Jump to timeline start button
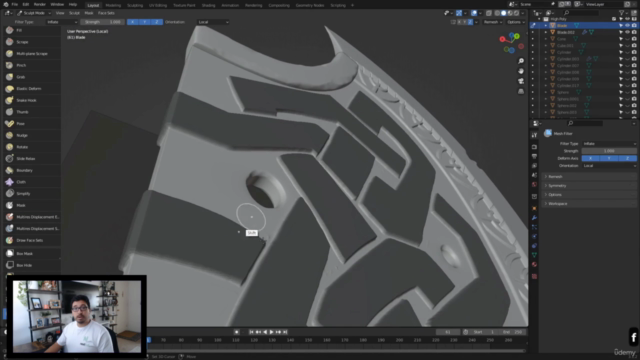The height and width of the screenshot is (360, 640). point(251,332)
